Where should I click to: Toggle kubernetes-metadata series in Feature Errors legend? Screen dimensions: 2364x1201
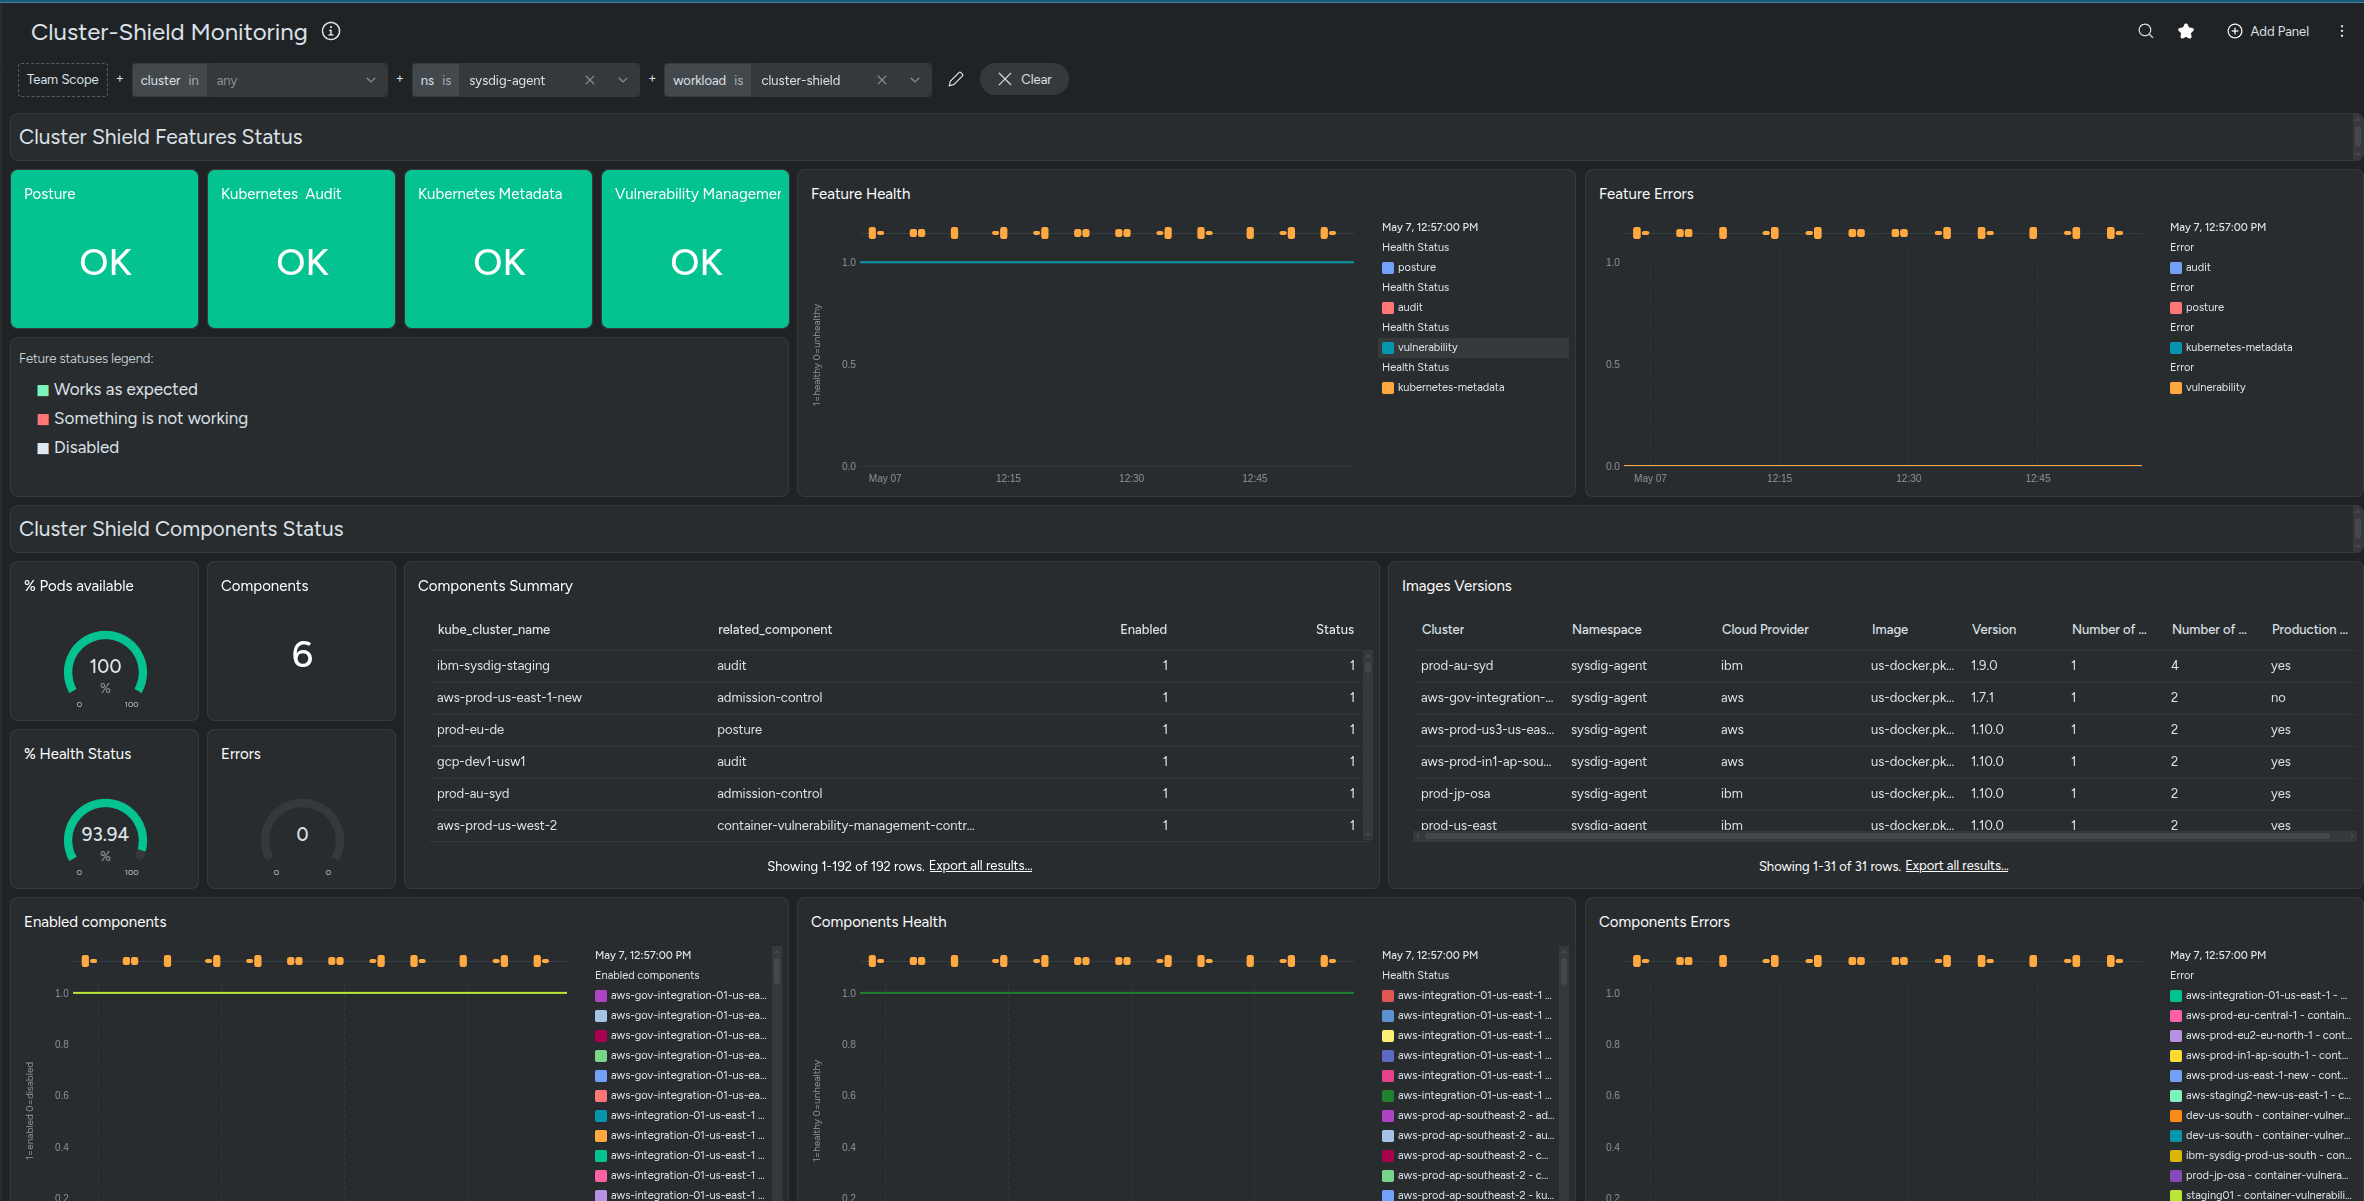point(2231,347)
